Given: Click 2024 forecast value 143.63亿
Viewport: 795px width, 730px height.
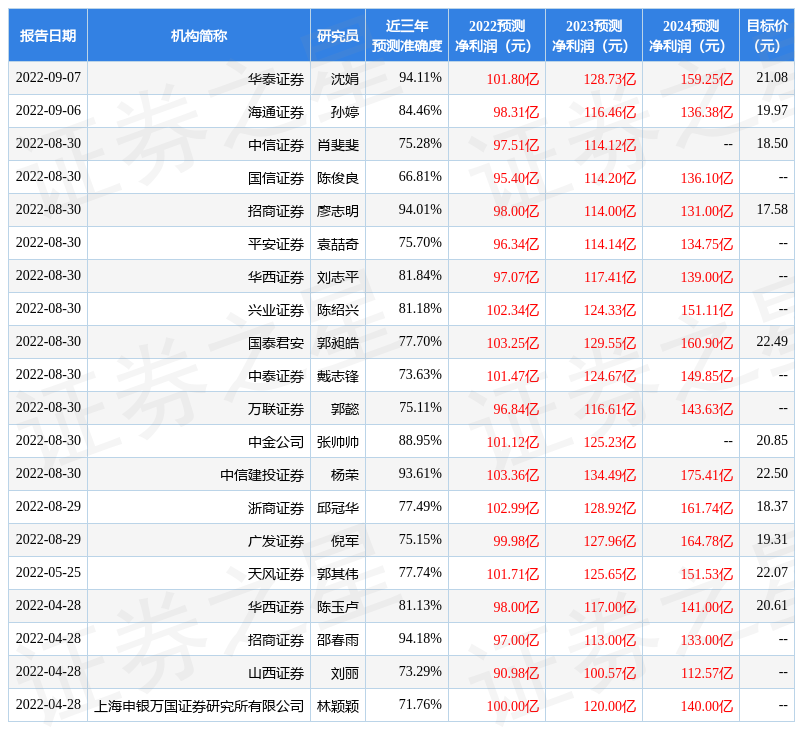Looking at the screenshot, I should [707, 409].
